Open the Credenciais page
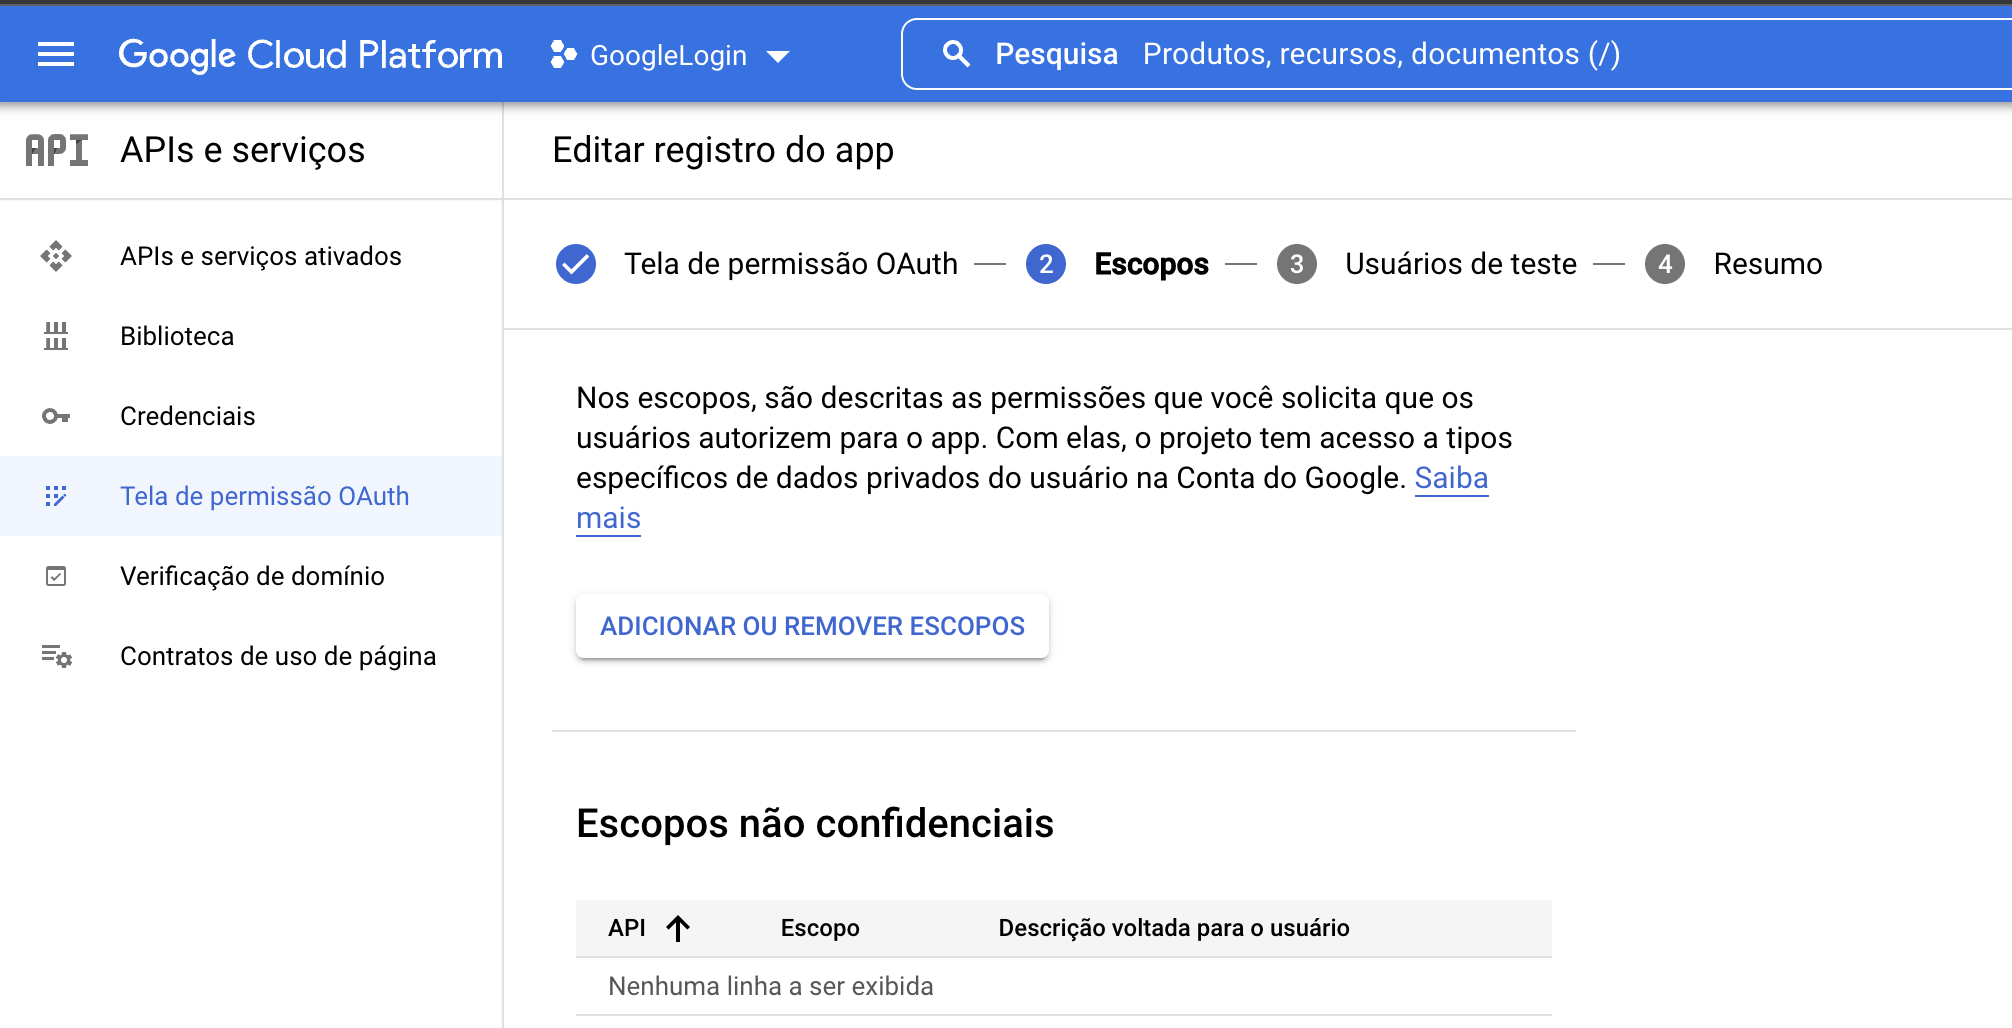 188,416
